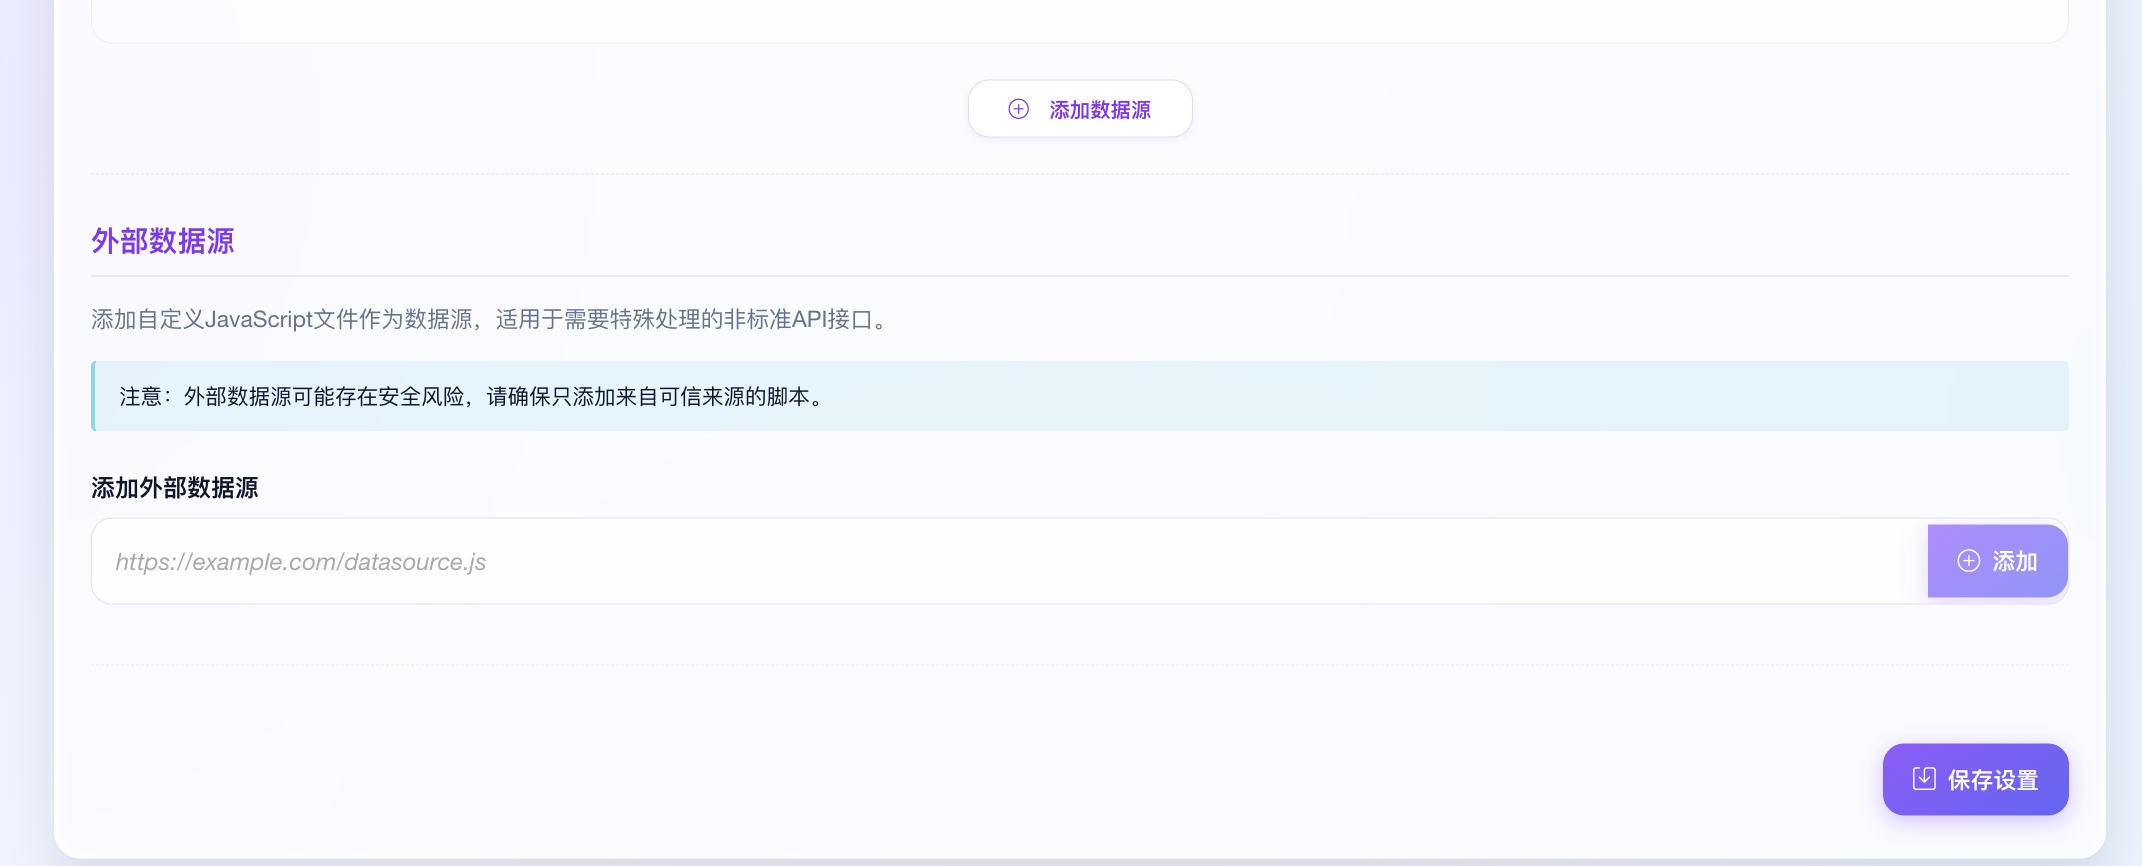
Task: Click the 添加数据源 button label
Action: click(1099, 110)
